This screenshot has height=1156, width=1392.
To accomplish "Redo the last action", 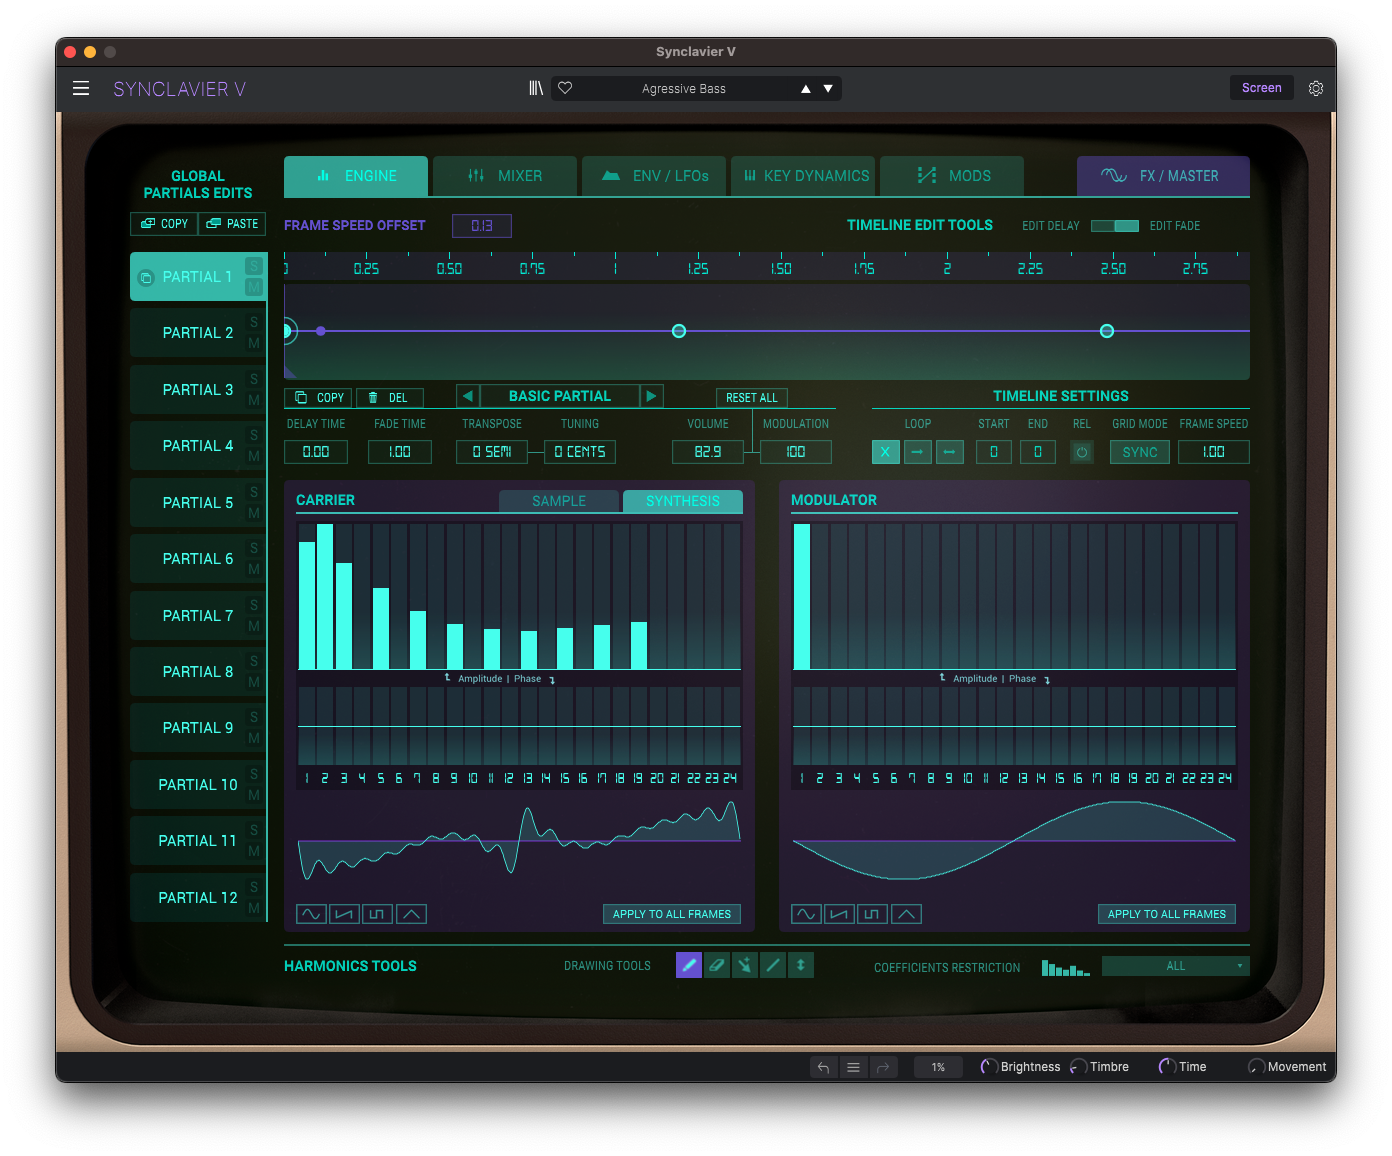I will (x=883, y=1067).
